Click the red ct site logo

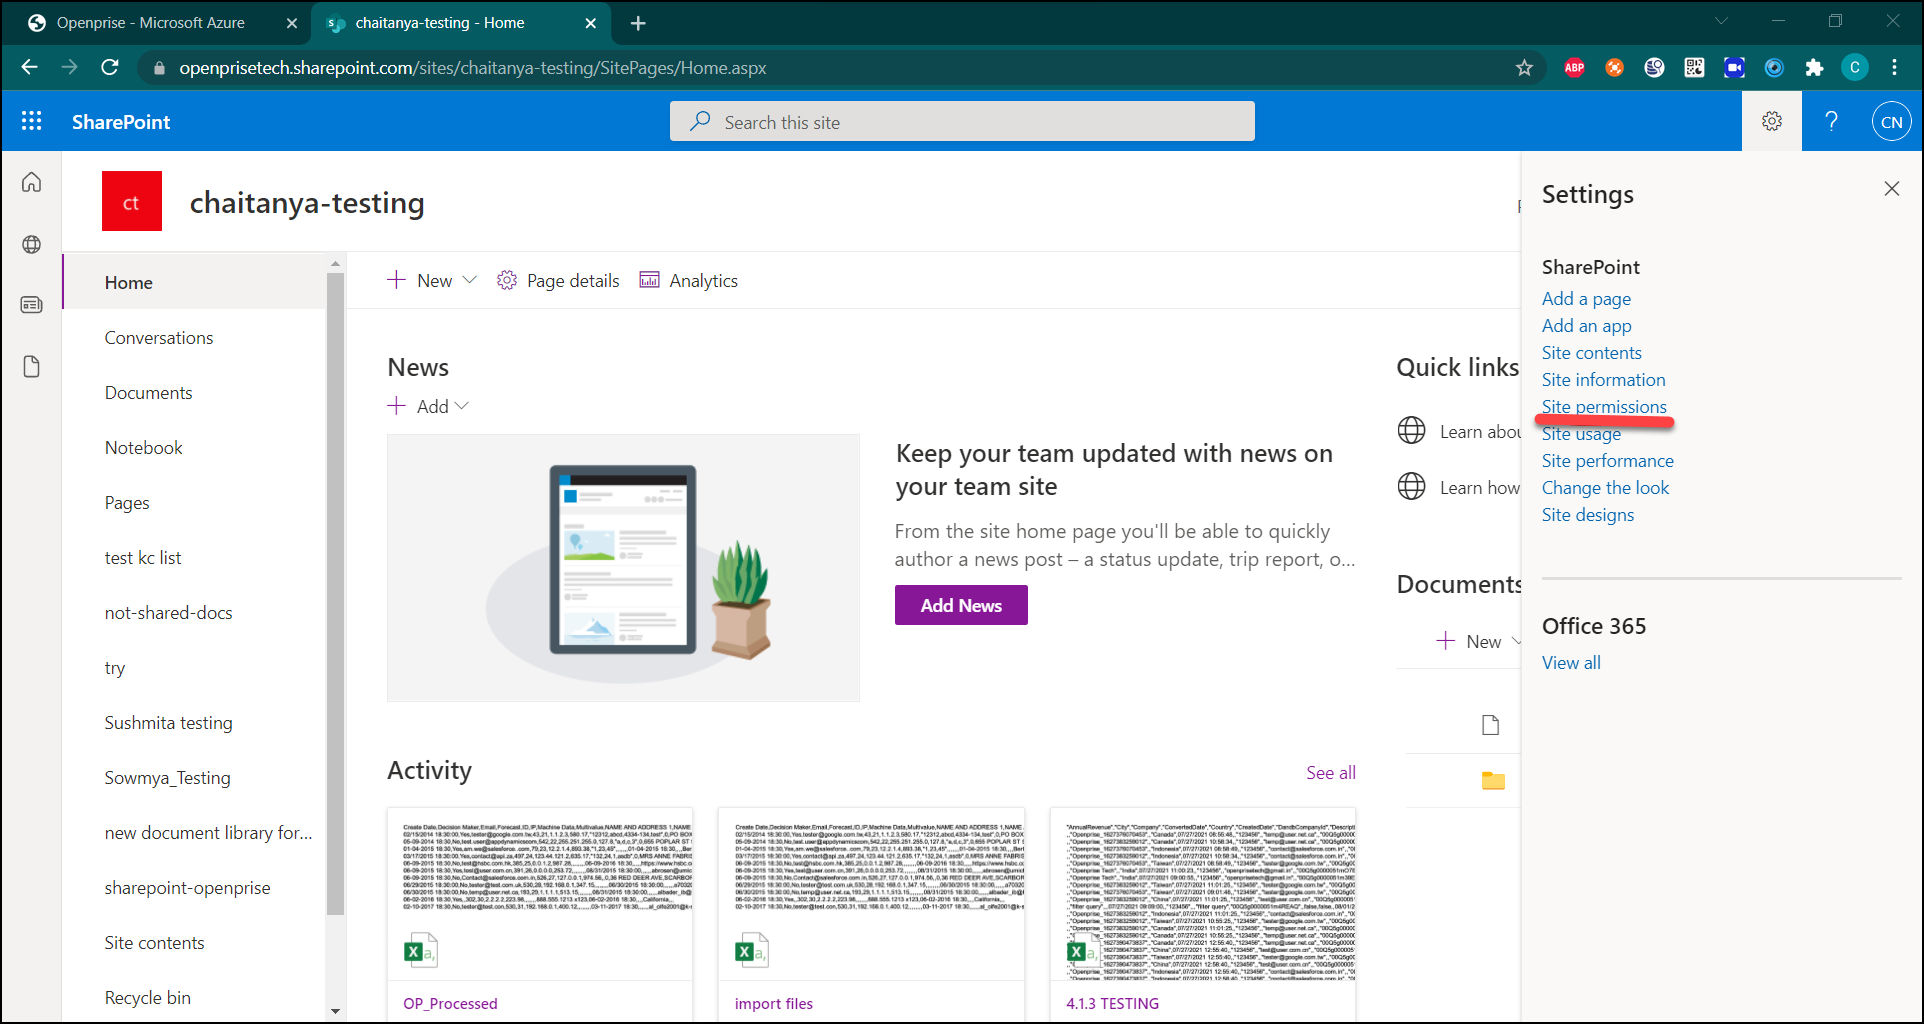[x=132, y=201]
